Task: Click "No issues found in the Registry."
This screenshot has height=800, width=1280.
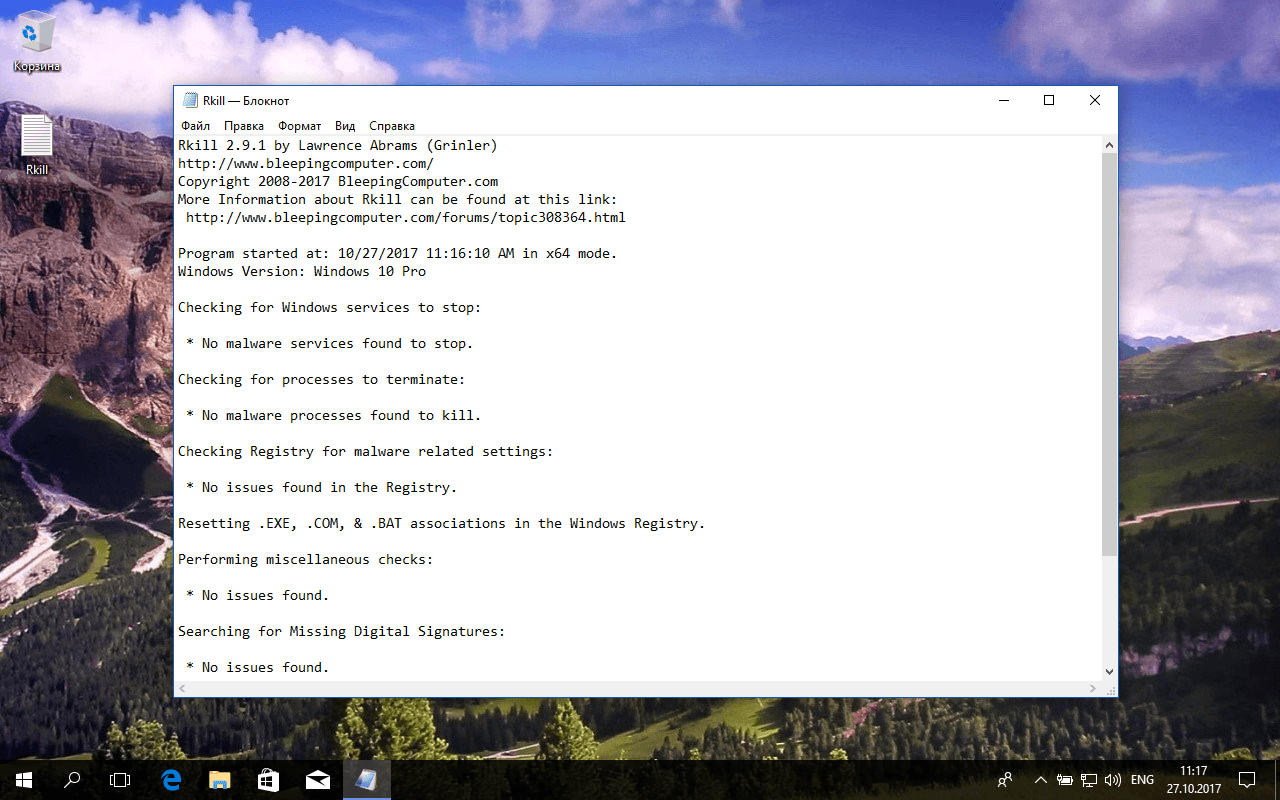Action: point(330,487)
